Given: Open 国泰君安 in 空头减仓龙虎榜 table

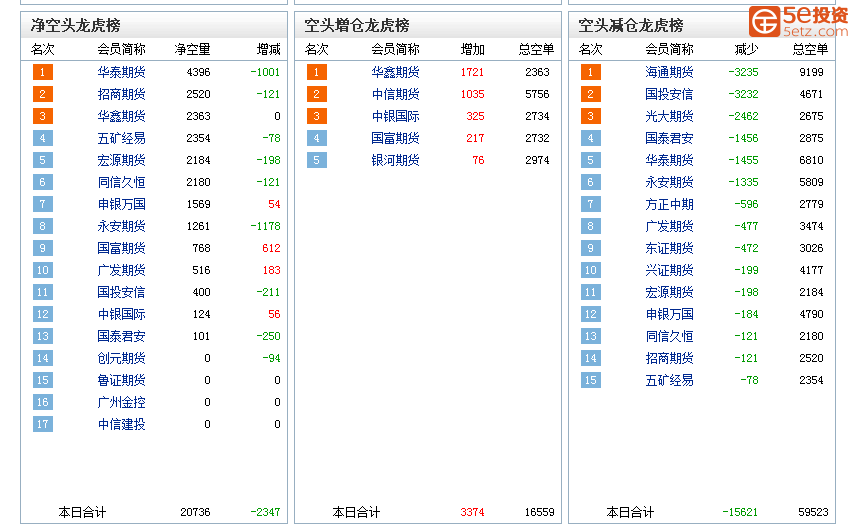Looking at the screenshot, I should 669,138.
